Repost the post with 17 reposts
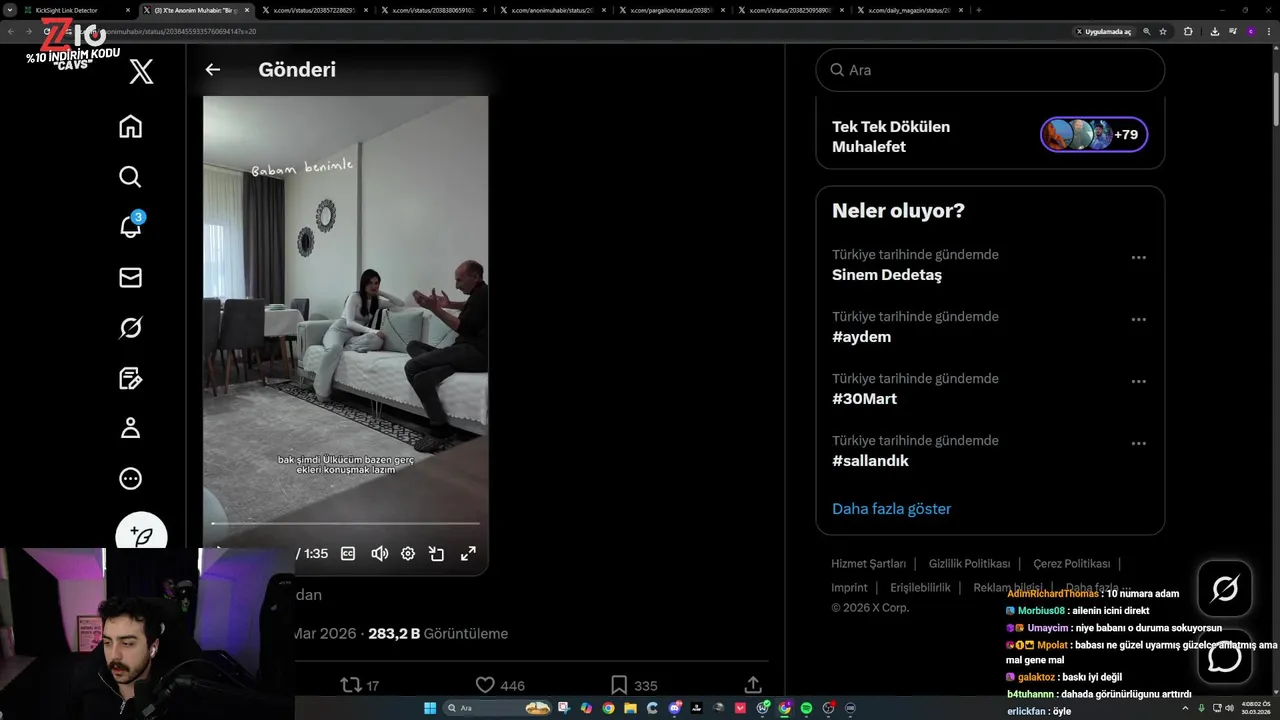Viewport: 1280px width, 720px height. click(359, 685)
